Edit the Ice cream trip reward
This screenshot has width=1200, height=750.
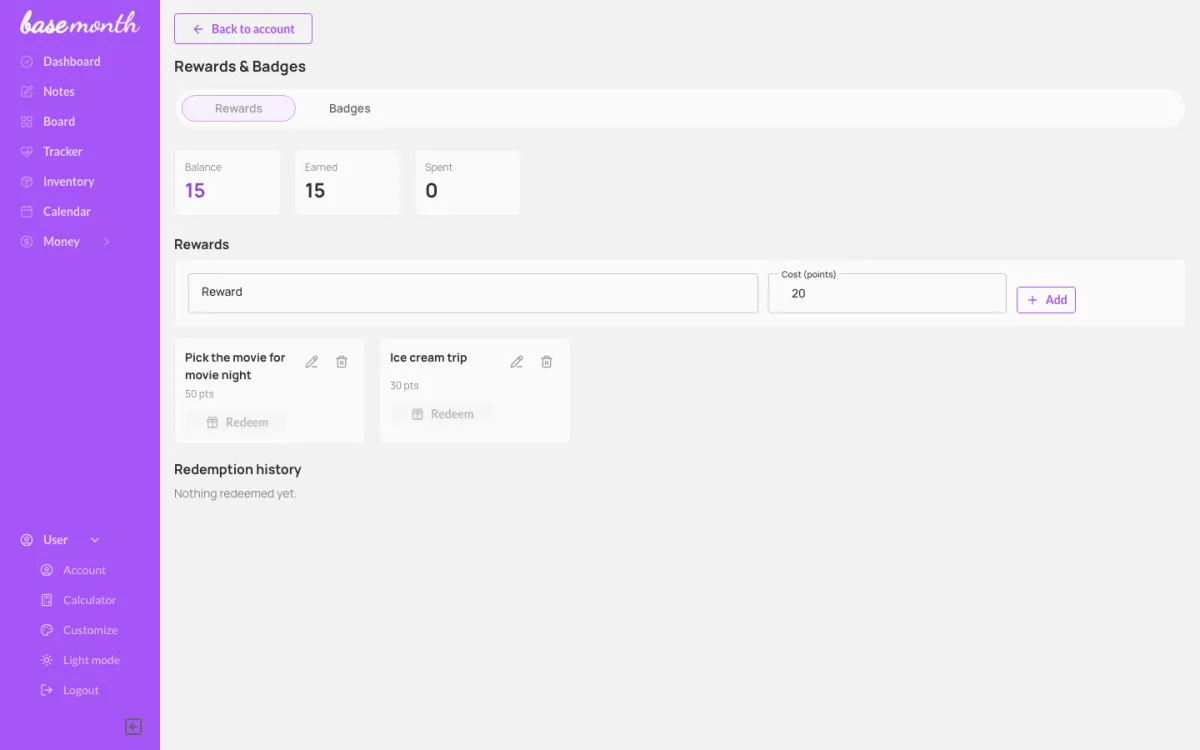tap(517, 362)
